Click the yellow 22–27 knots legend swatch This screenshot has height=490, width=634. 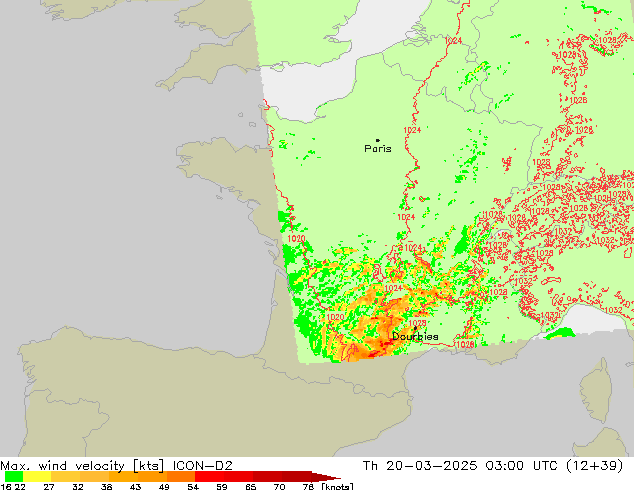point(37,477)
